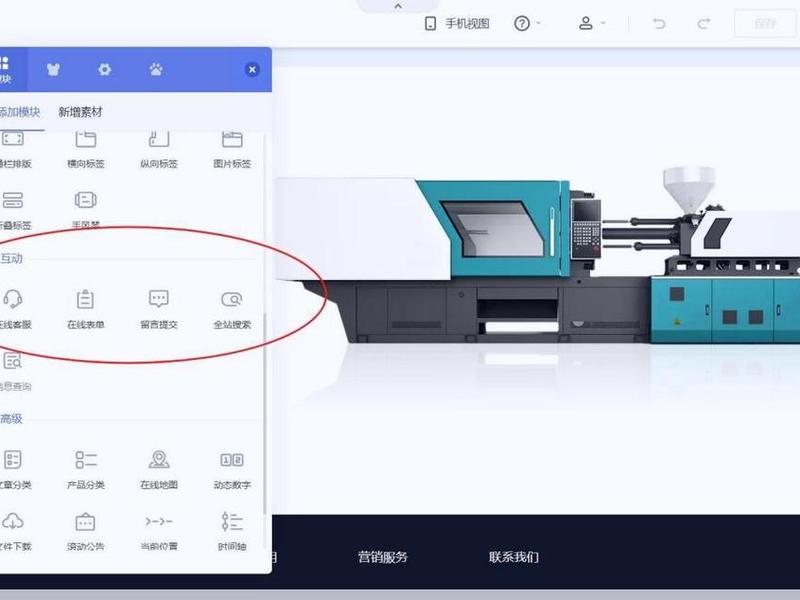Open the 联系我们 navigation link

point(514,557)
